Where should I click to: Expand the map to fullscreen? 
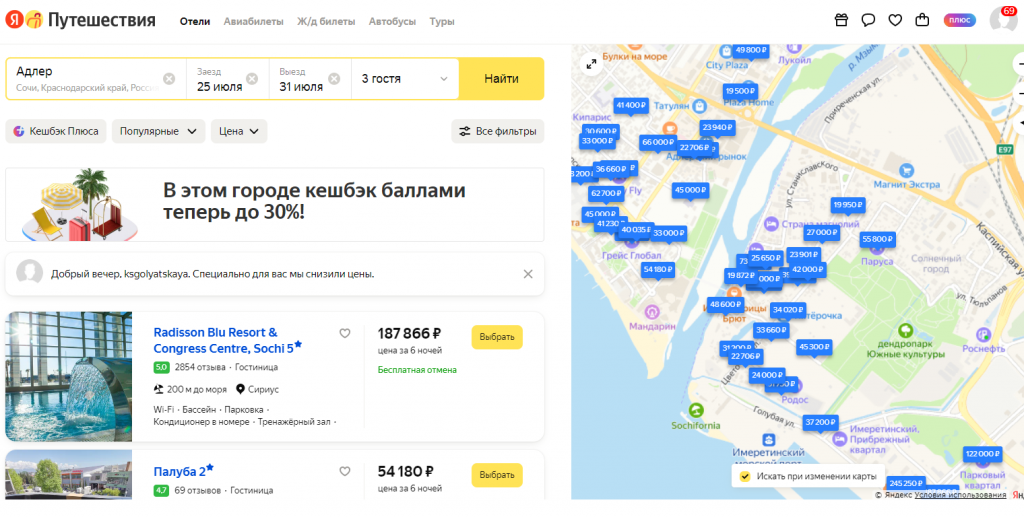pyautogui.click(x=591, y=64)
